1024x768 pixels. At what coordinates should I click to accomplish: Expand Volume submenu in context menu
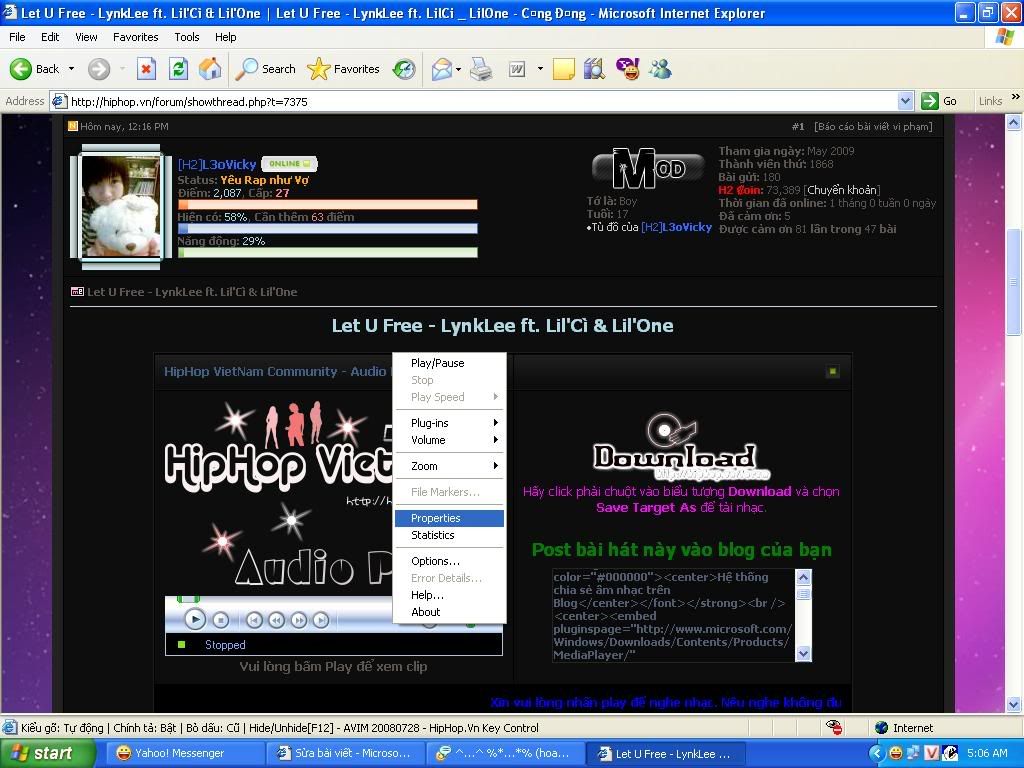coord(449,440)
